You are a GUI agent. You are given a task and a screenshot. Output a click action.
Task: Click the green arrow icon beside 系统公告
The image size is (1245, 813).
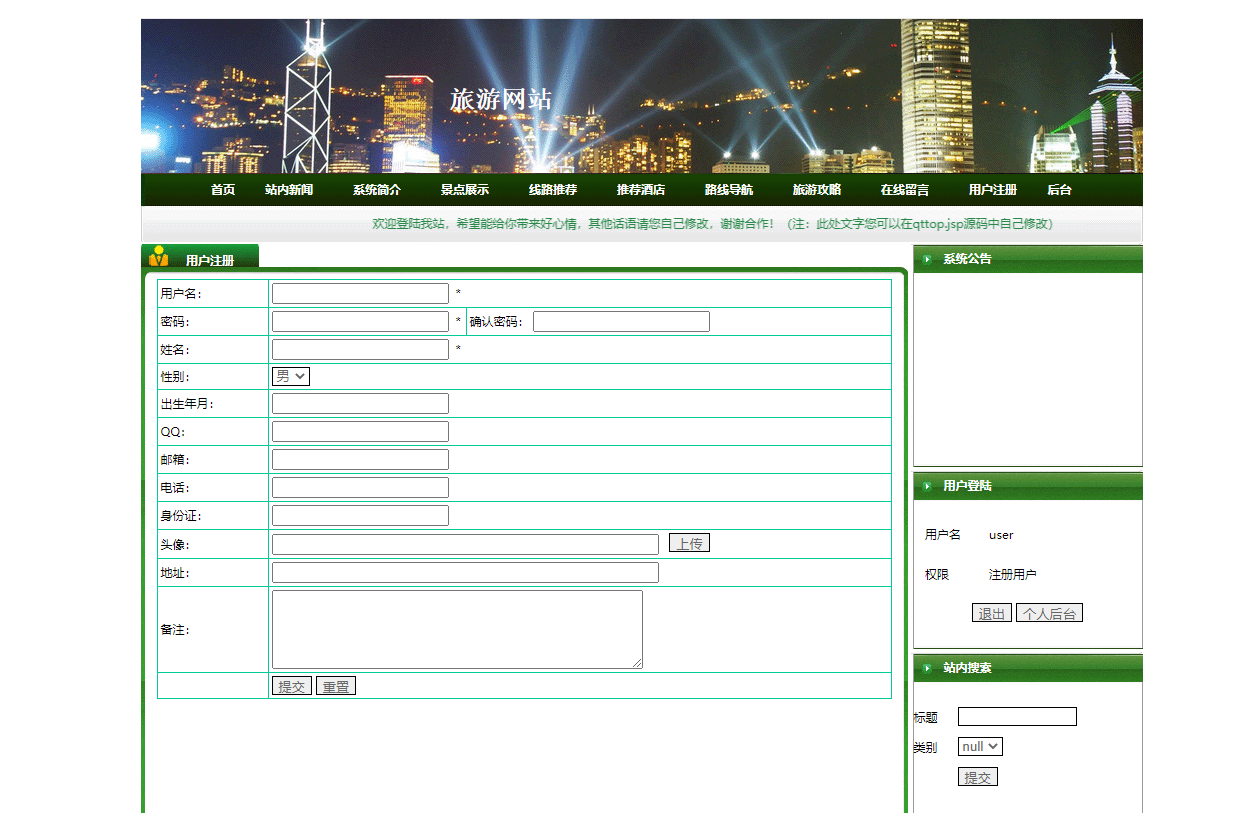click(928, 259)
